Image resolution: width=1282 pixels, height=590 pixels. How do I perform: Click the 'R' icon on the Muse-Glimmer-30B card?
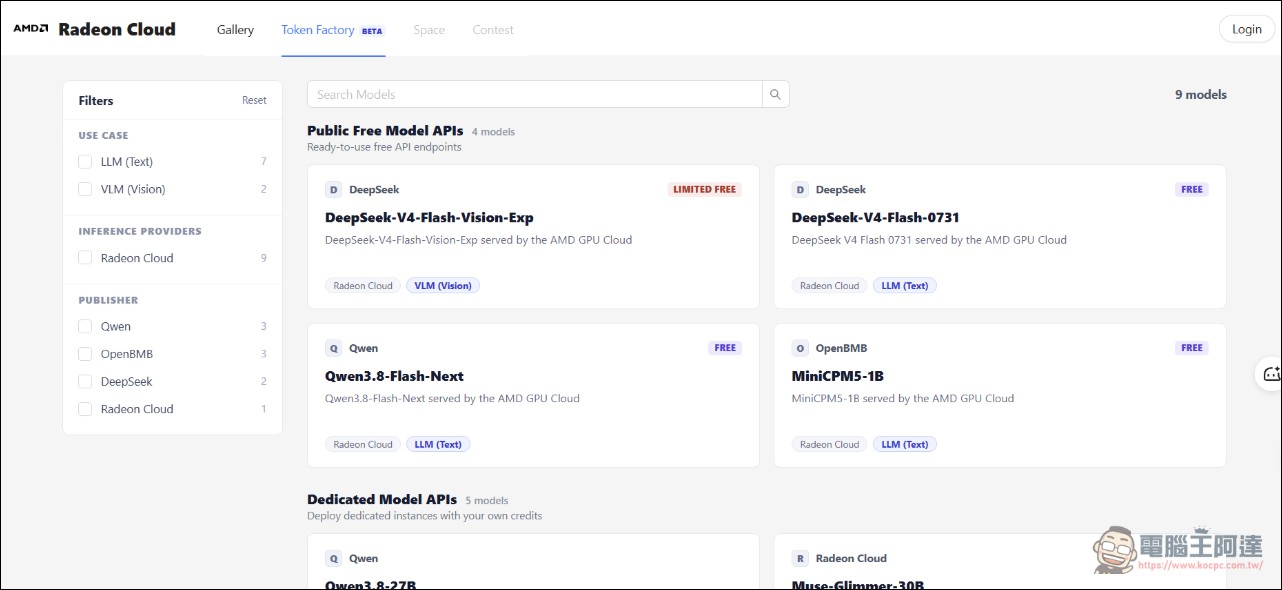[x=800, y=558]
